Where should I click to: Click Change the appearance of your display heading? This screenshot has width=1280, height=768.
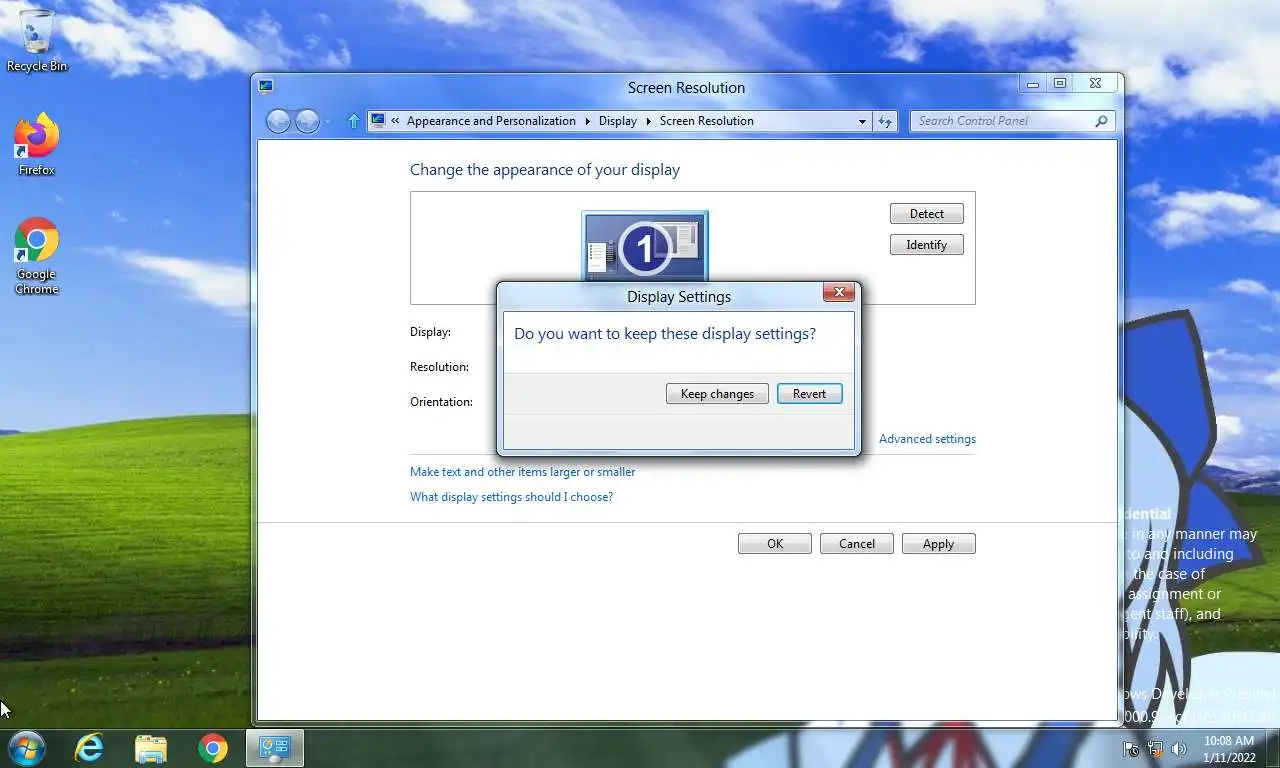(x=545, y=170)
